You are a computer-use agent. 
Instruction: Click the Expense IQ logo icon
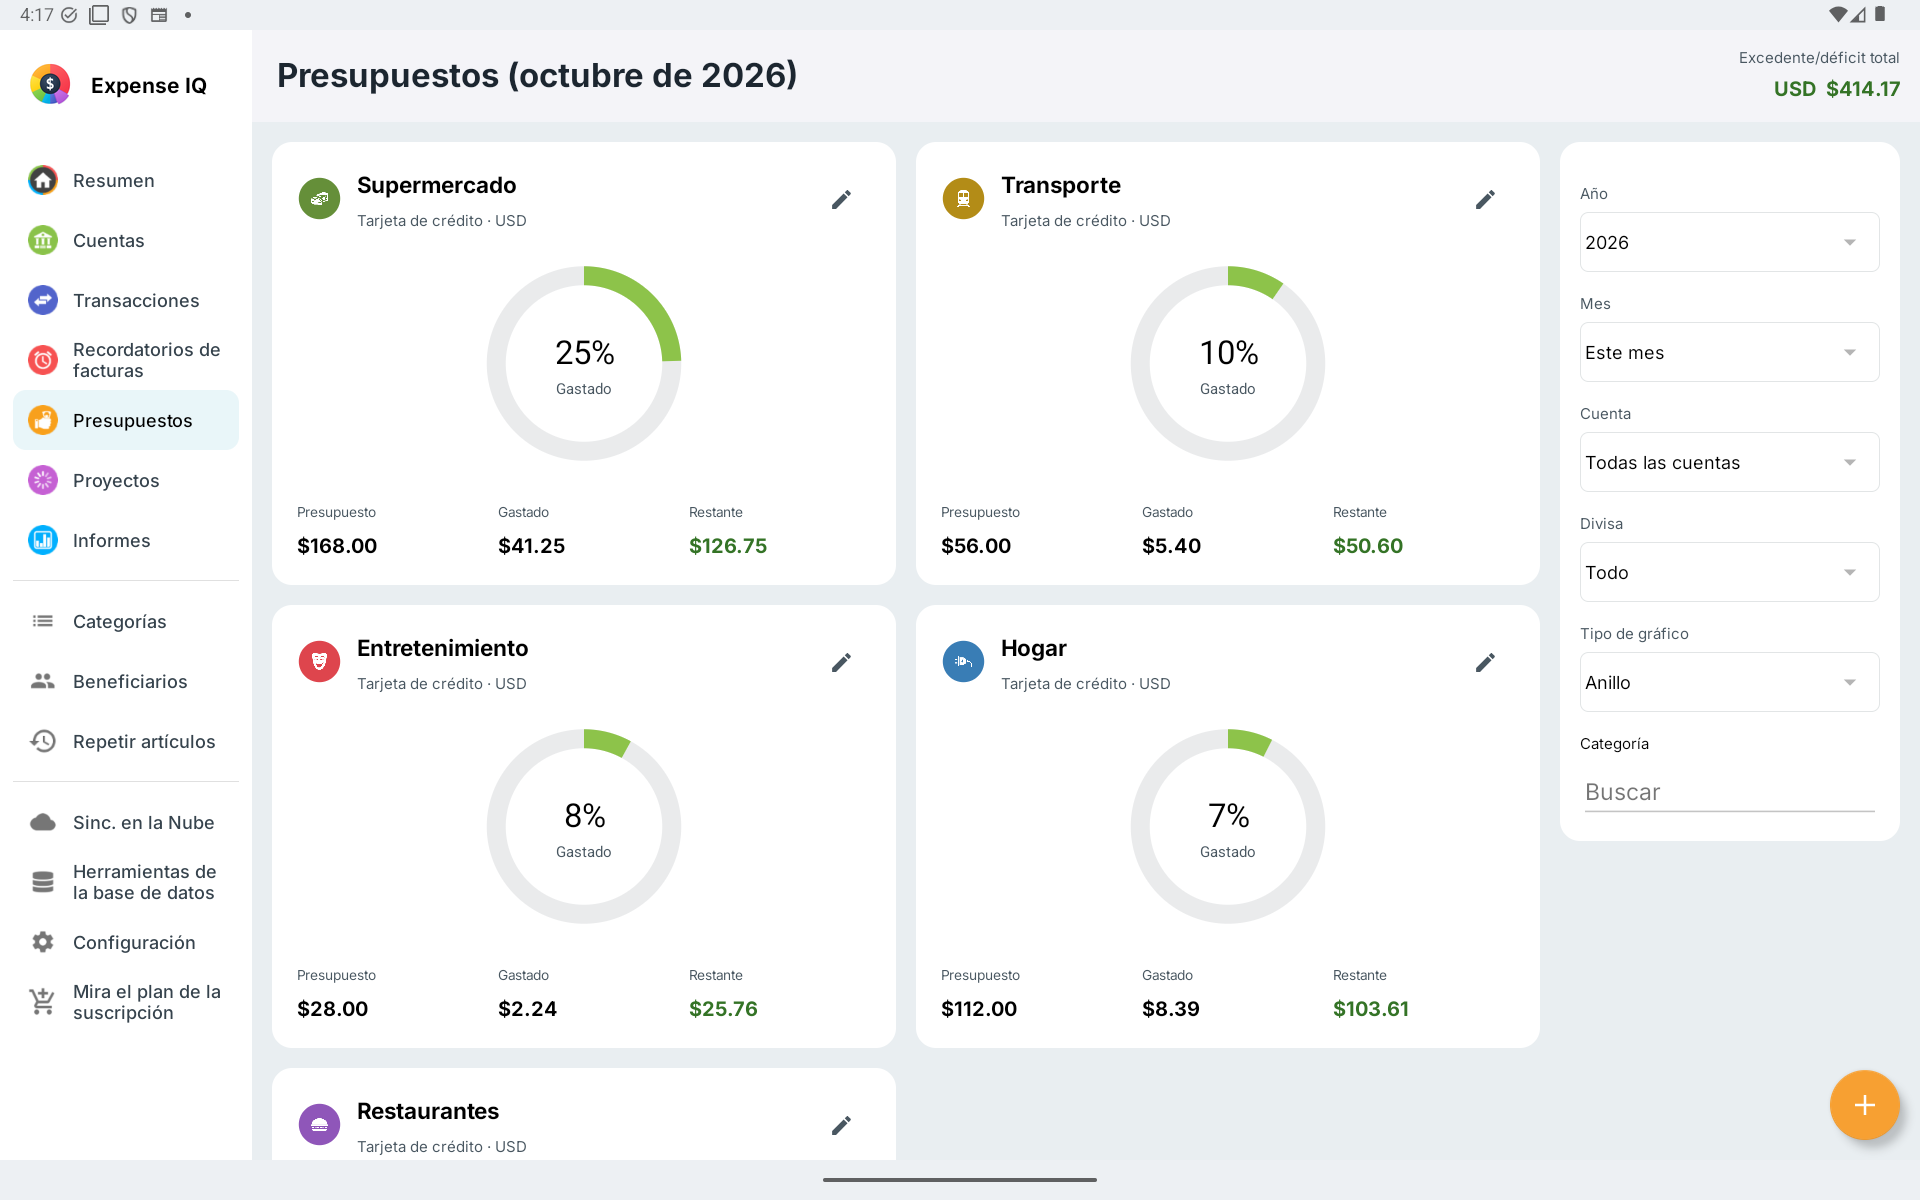click(50, 85)
